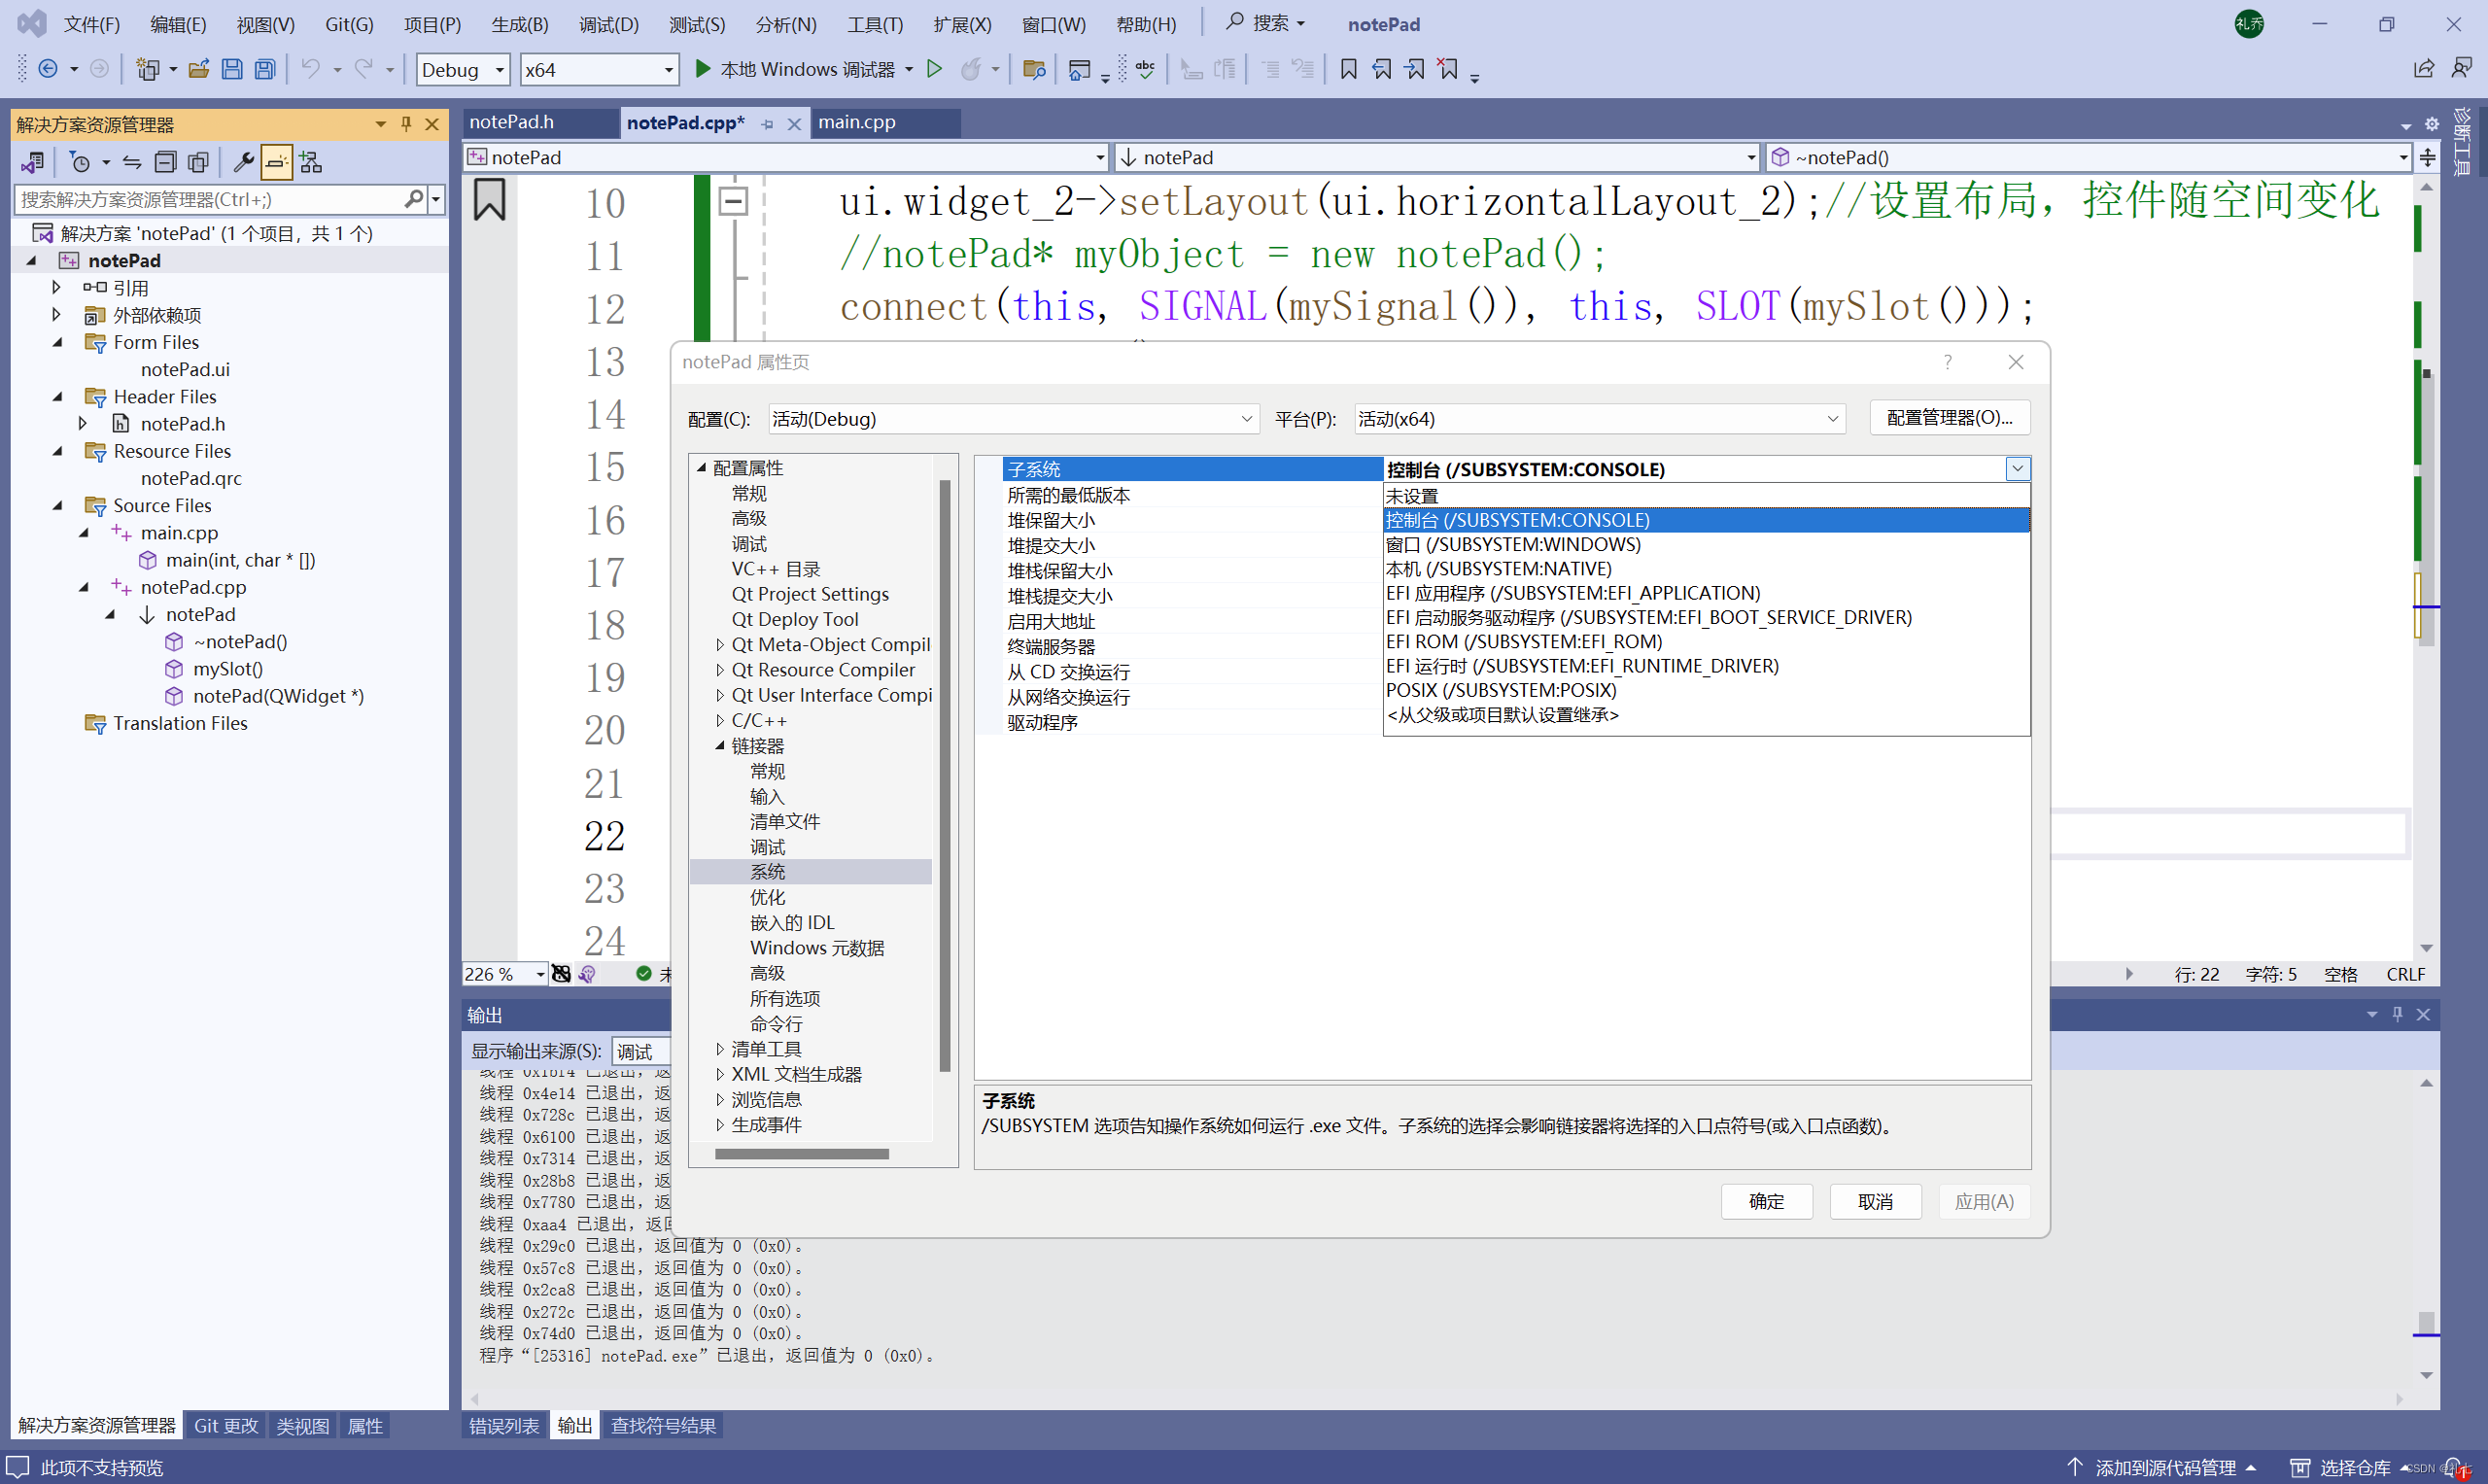Toggle bookmark icon in the toolbar

[1348, 69]
